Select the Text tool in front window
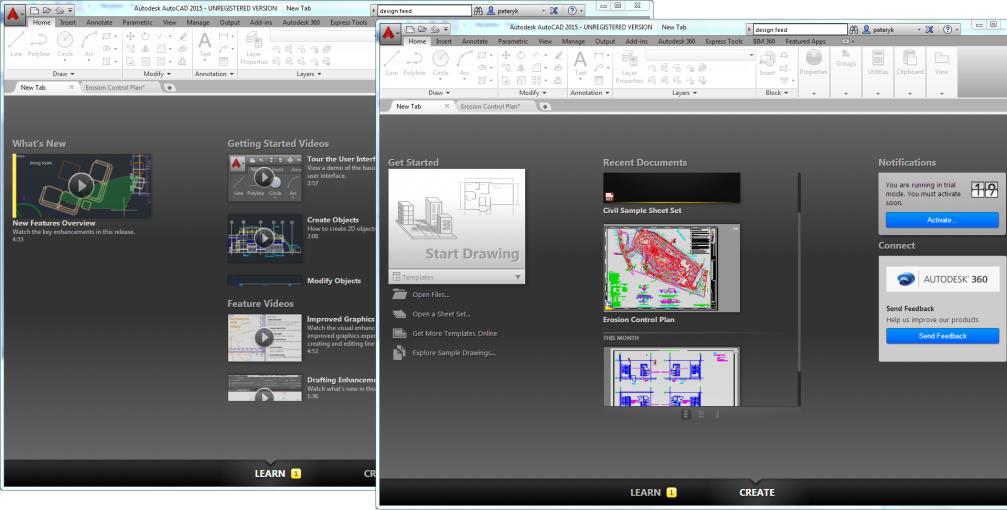 580,63
